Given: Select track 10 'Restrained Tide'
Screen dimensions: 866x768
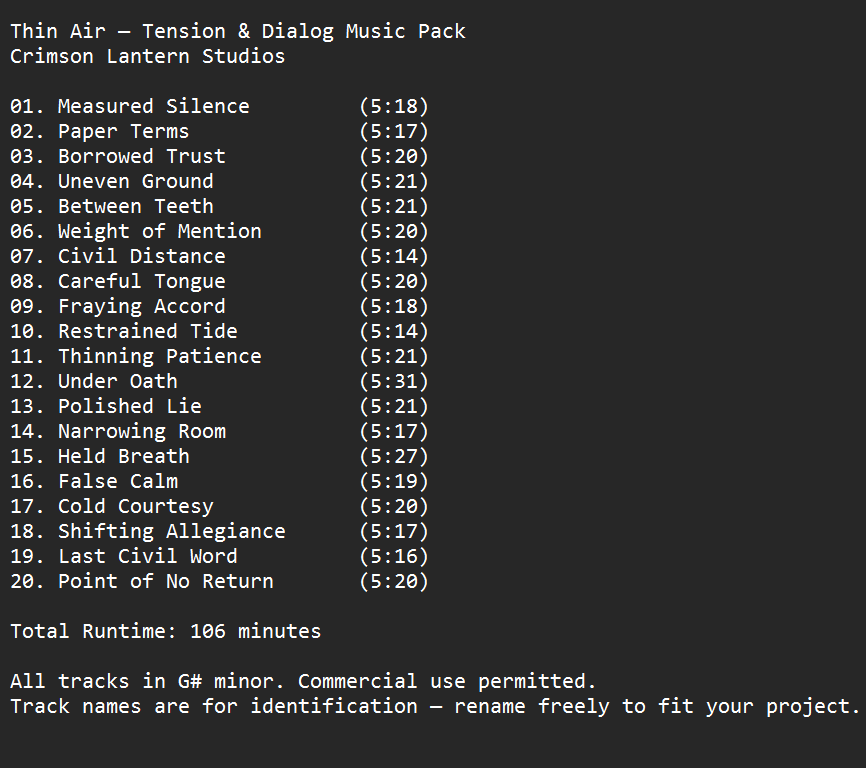Looking at the screenshot, I should pyautogui.click(x=147, y=331).
